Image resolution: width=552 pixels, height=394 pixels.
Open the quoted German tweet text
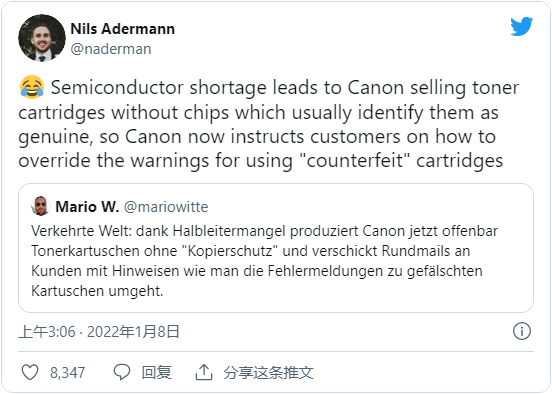[264, 261]
